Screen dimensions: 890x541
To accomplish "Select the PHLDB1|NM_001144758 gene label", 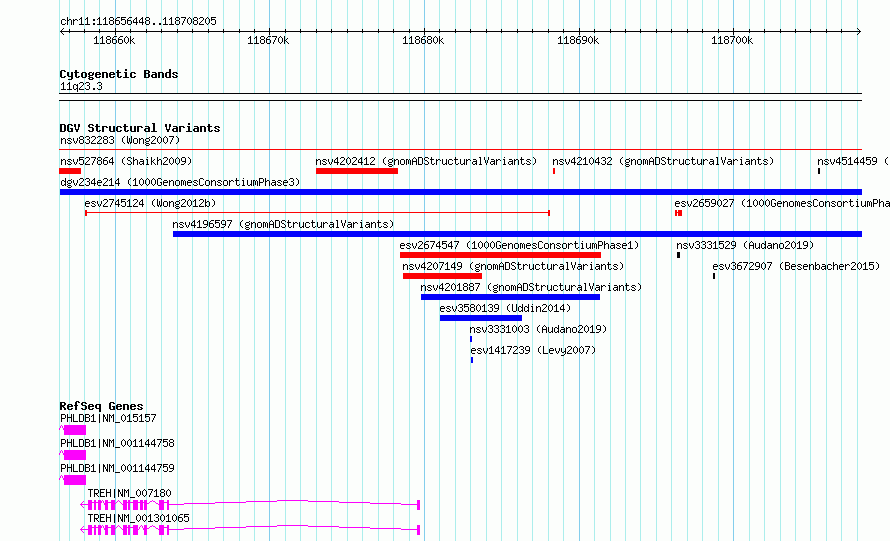I will (117, 443).
